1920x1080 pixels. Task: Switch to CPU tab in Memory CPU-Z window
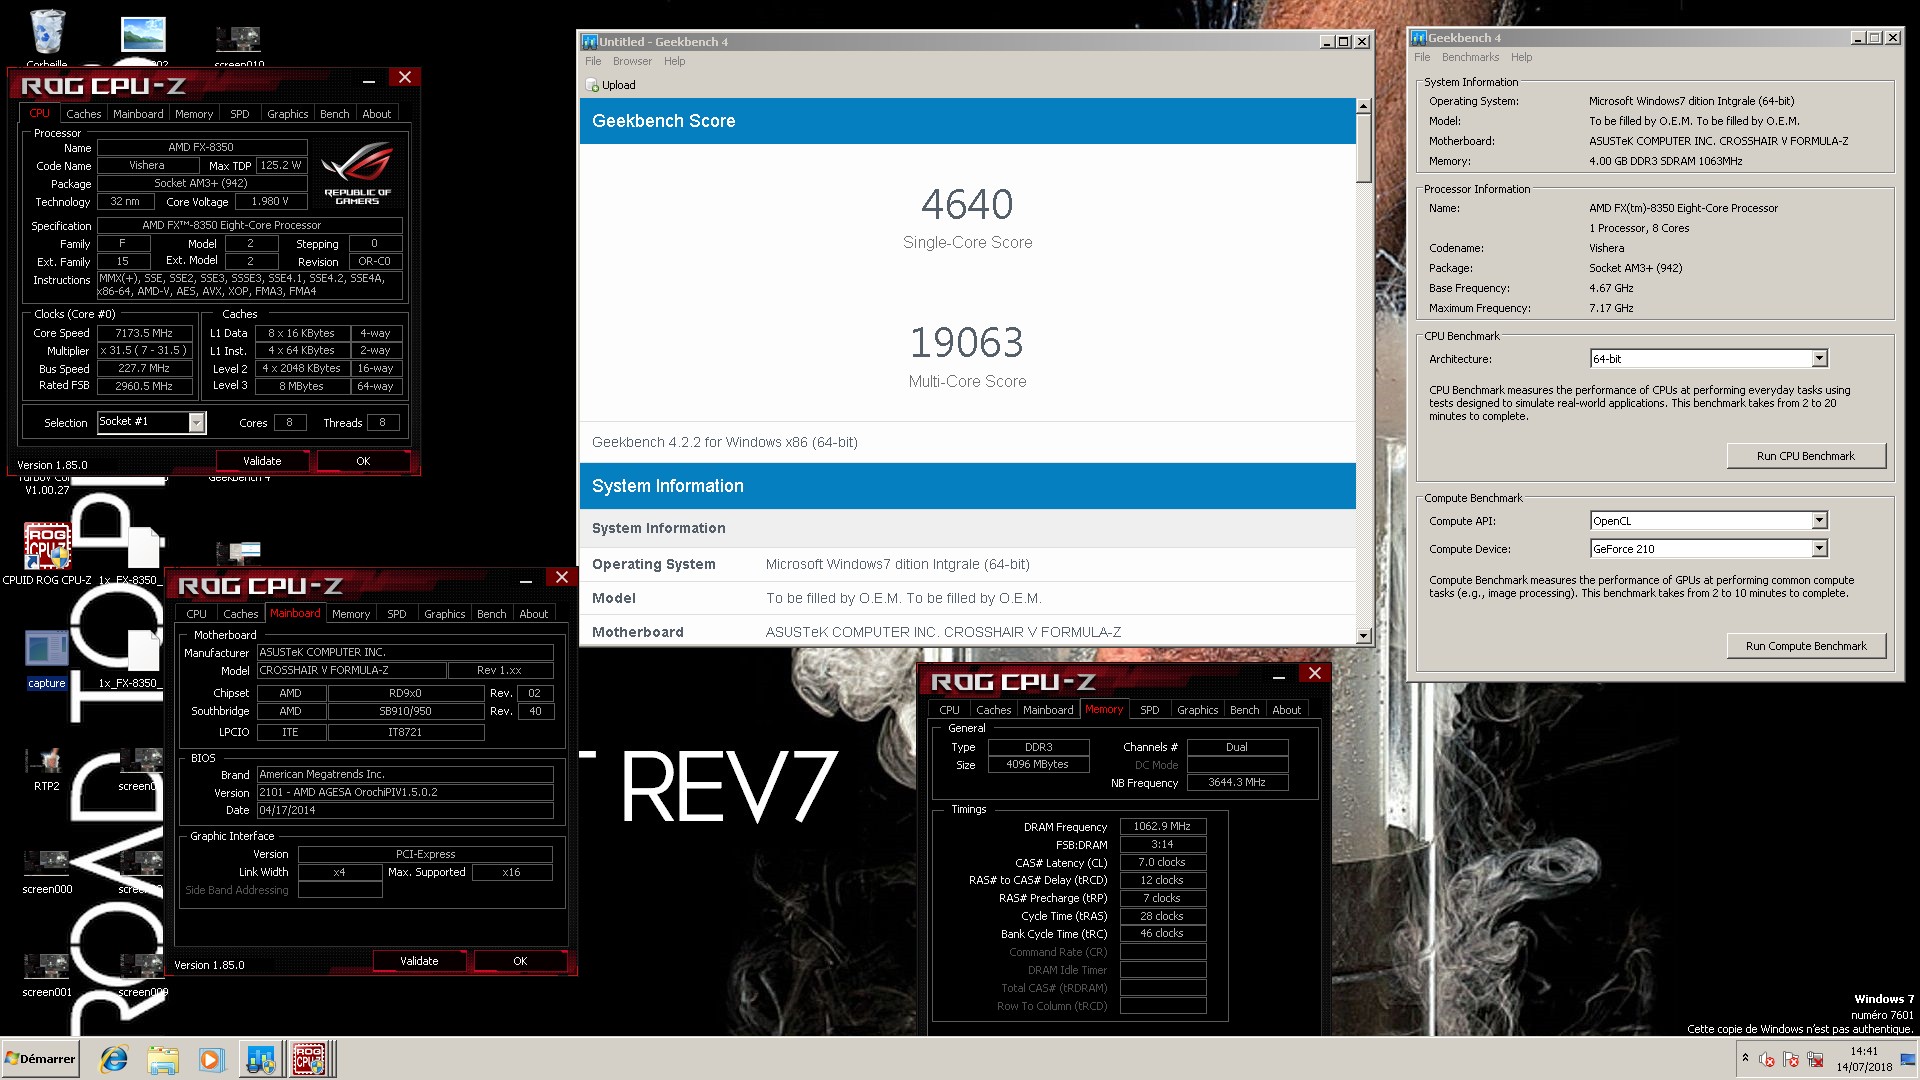[949, 710]
